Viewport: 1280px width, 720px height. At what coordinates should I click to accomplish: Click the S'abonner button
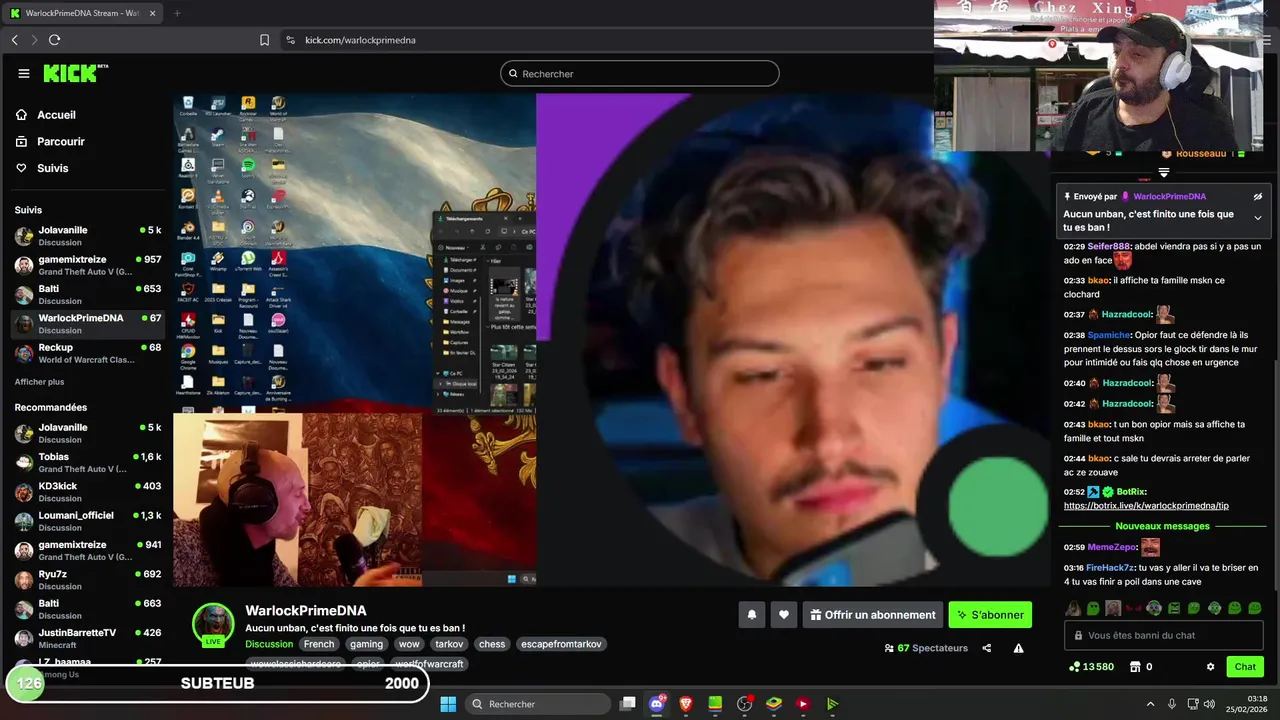990,615
